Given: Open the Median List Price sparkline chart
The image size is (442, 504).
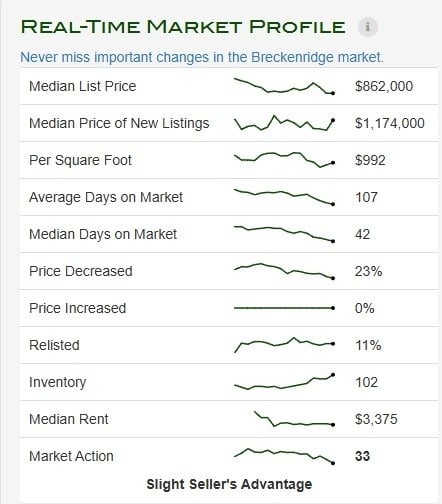Looking at the screenshot, I should 284,86.
